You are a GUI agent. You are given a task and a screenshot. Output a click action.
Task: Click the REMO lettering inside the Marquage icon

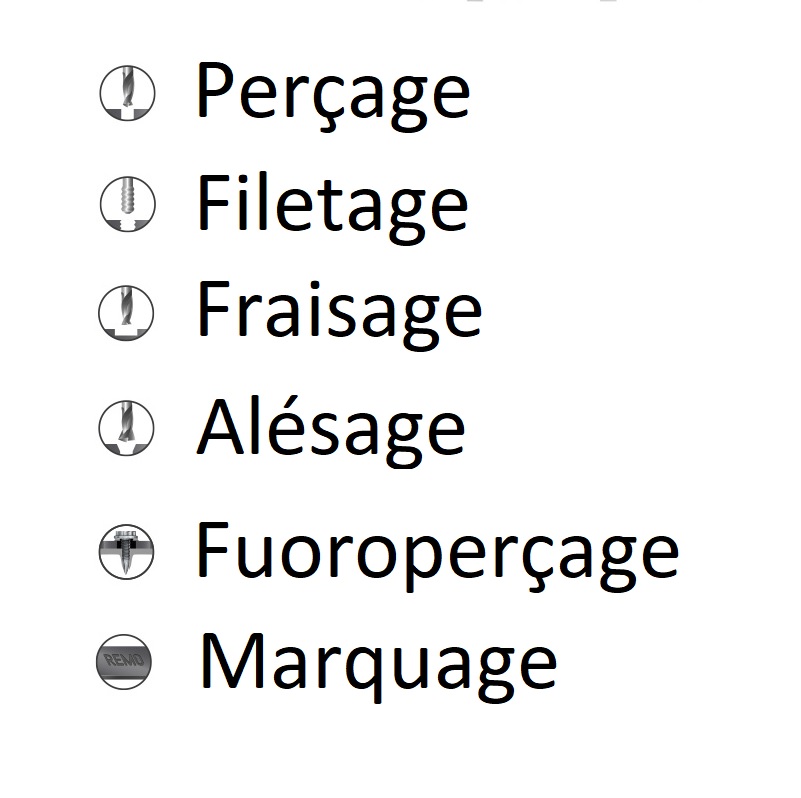pos(124,660)
